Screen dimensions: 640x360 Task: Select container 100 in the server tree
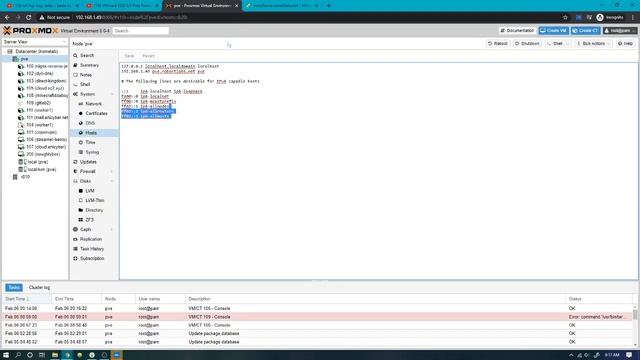(43, 66)
